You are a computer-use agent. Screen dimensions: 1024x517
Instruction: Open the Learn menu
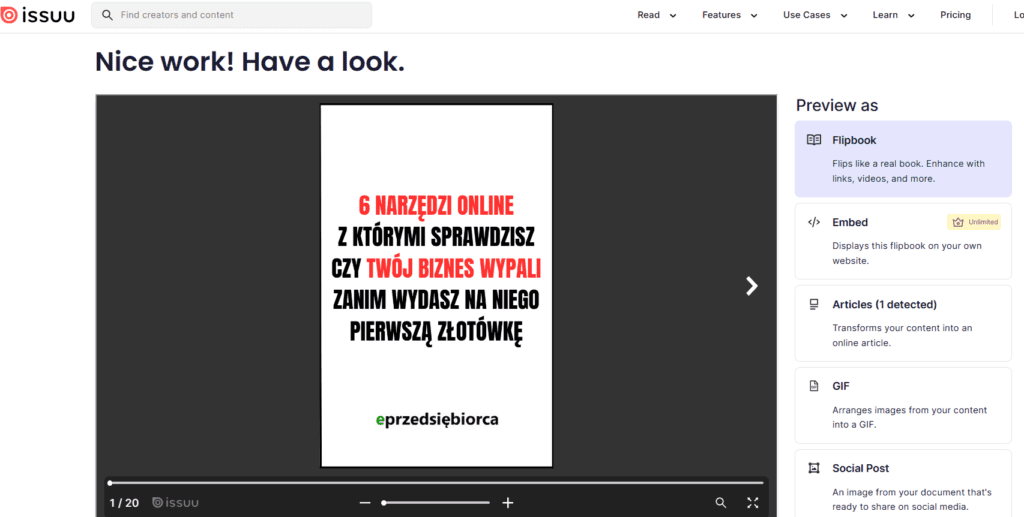pos(893,15)
